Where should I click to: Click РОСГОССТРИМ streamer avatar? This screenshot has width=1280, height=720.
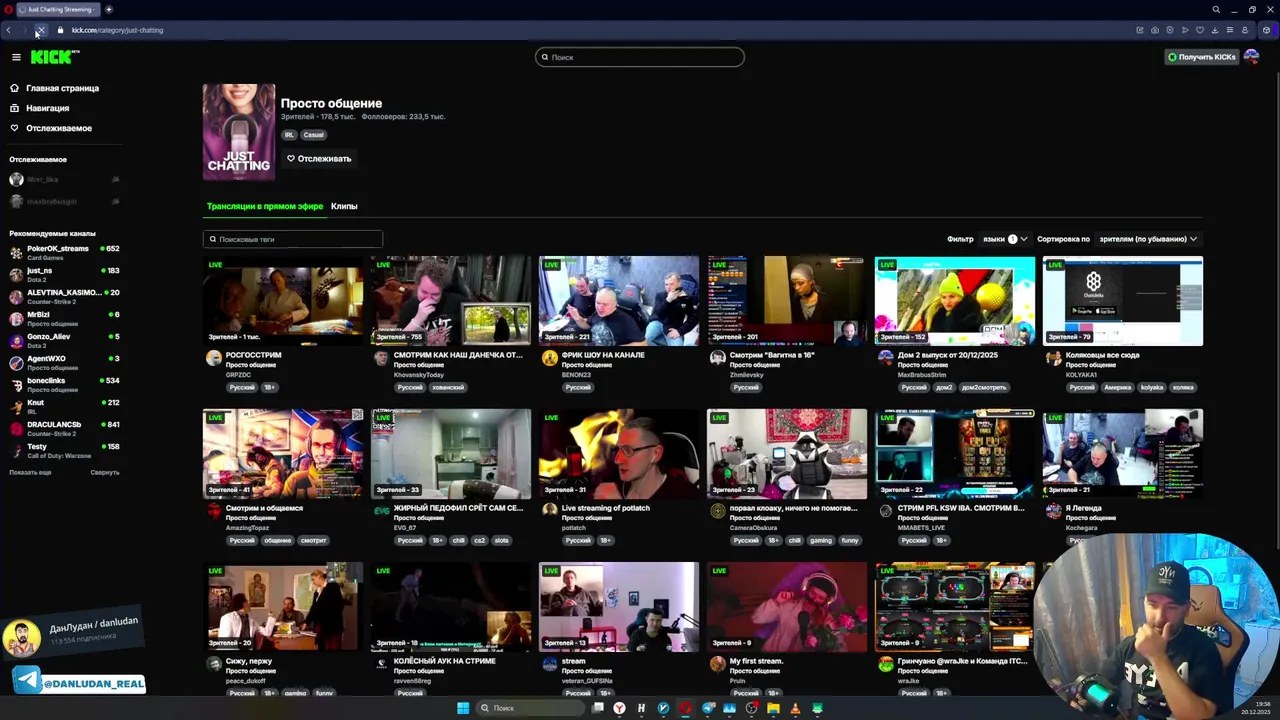213,358
